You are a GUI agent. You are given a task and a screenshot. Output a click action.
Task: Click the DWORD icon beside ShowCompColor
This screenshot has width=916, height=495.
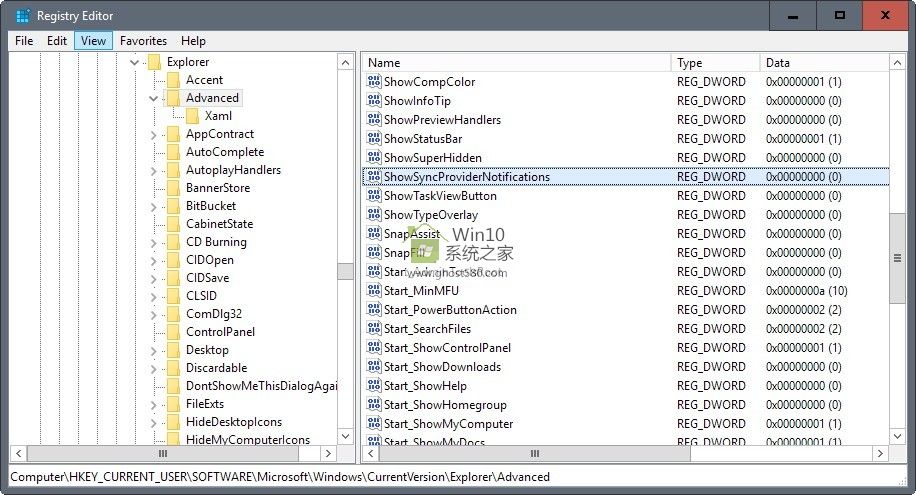click(x=374, y=81)
